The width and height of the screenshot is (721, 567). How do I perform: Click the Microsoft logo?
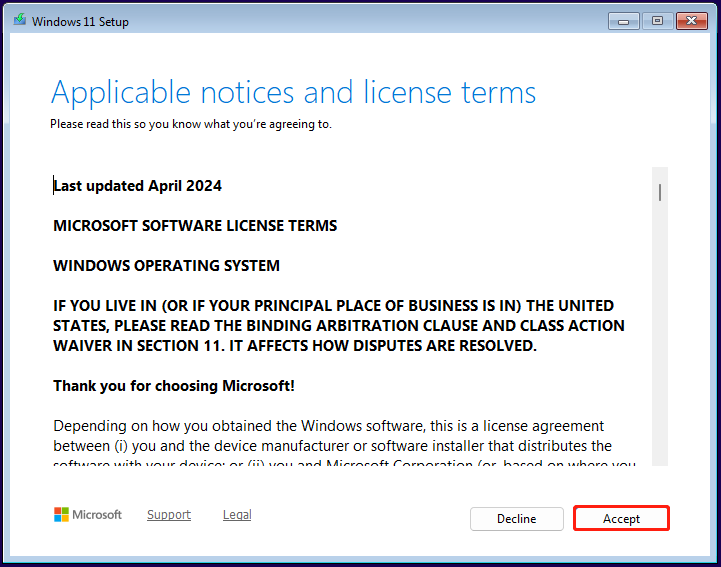[x=88, y=515]
